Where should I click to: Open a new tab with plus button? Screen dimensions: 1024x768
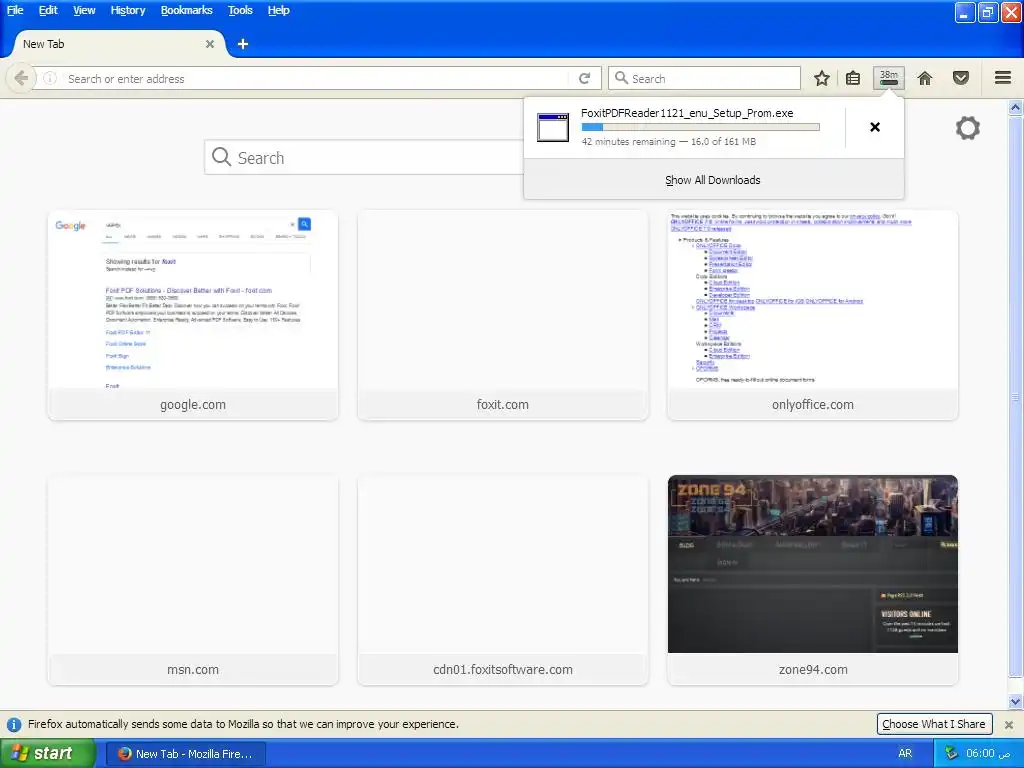coord(243,44)
